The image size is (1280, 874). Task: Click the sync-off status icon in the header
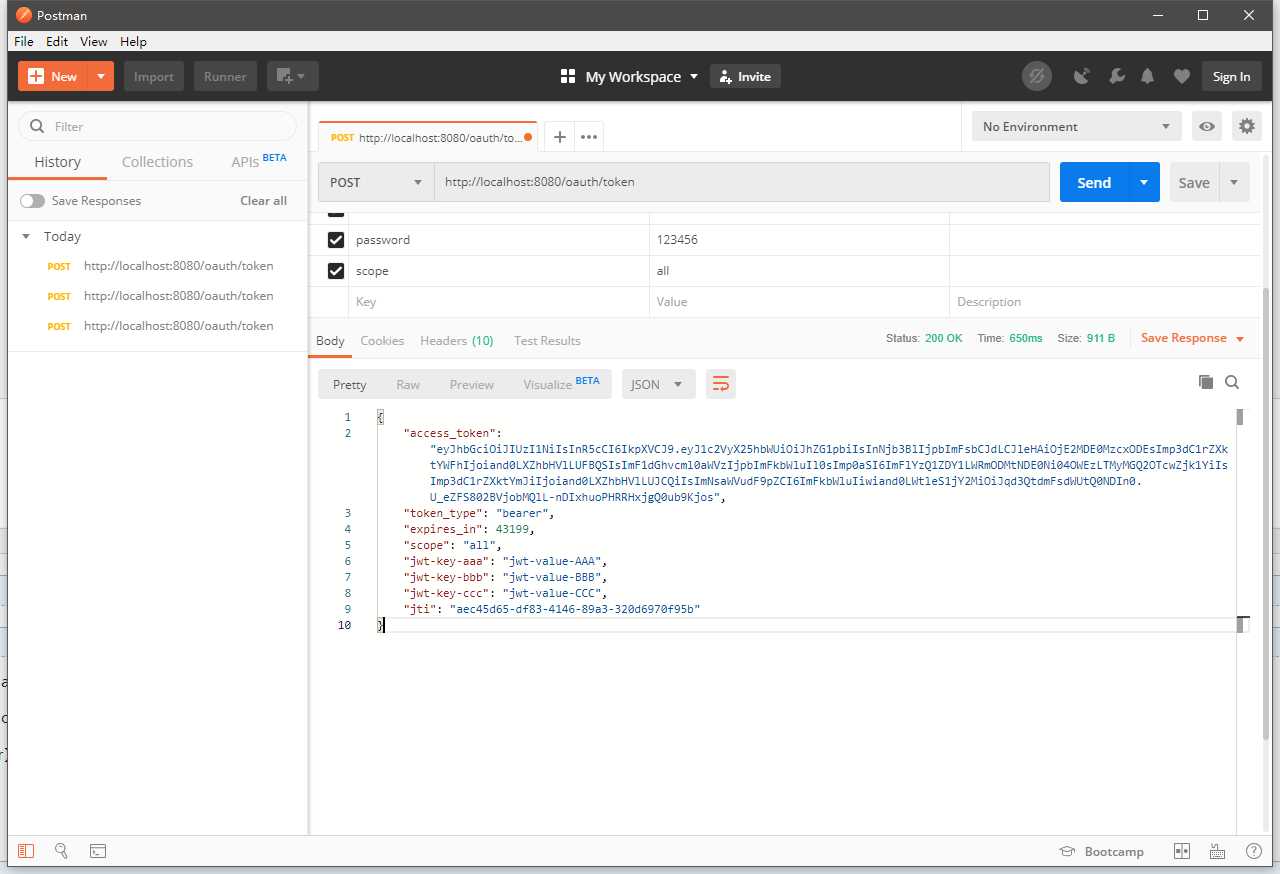pos(1037,76)
